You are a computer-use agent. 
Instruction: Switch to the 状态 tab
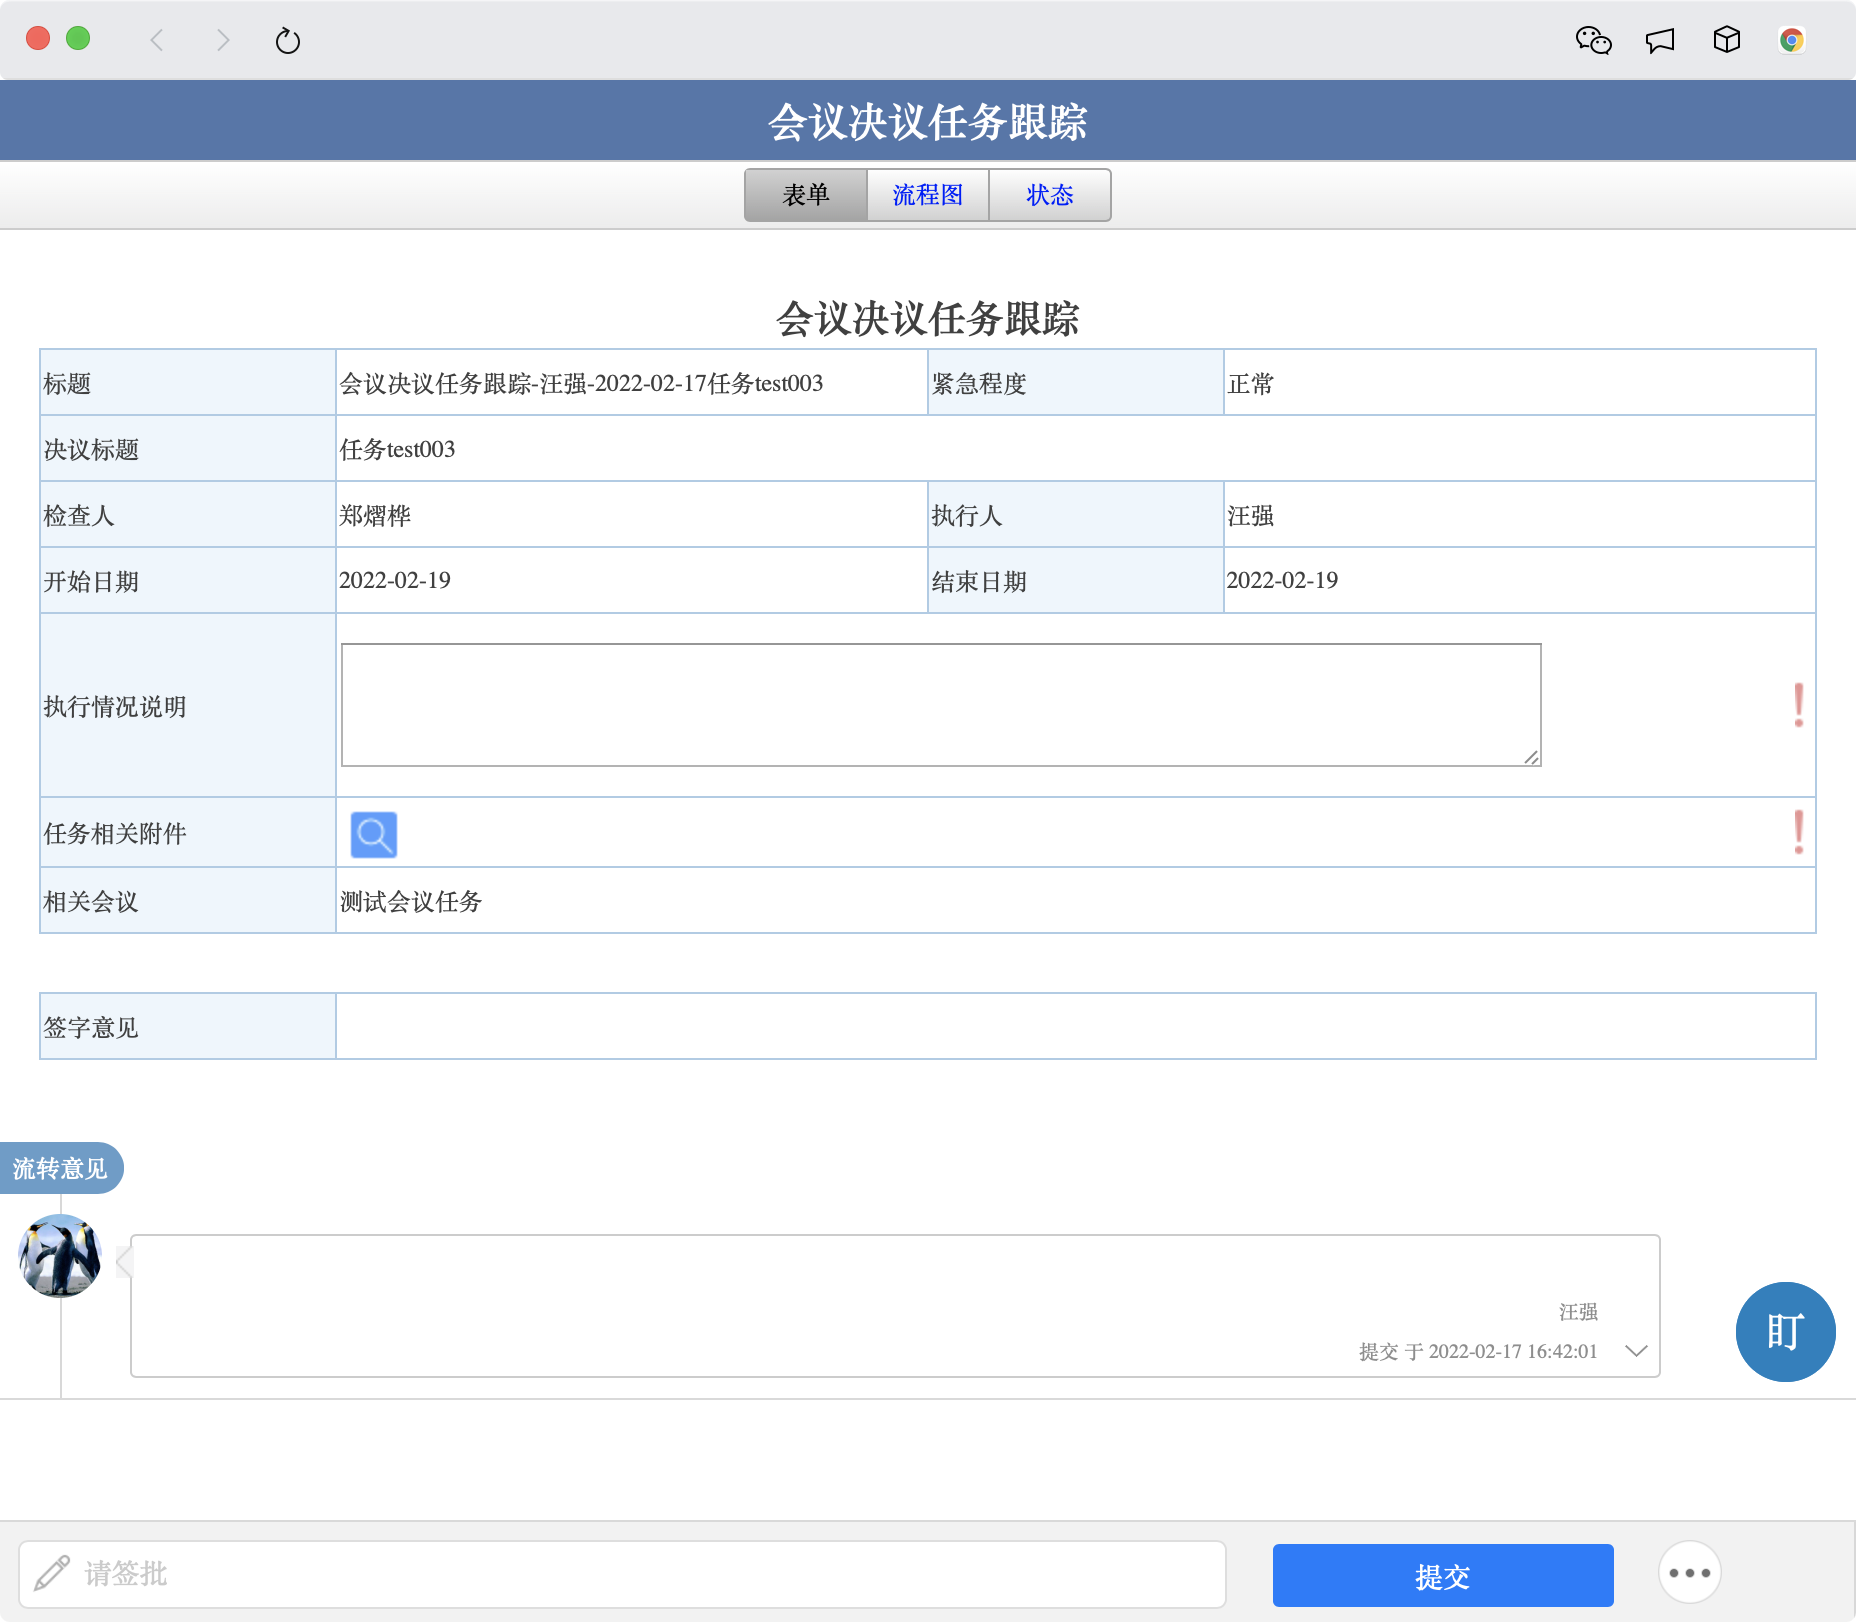[1049, 195]
